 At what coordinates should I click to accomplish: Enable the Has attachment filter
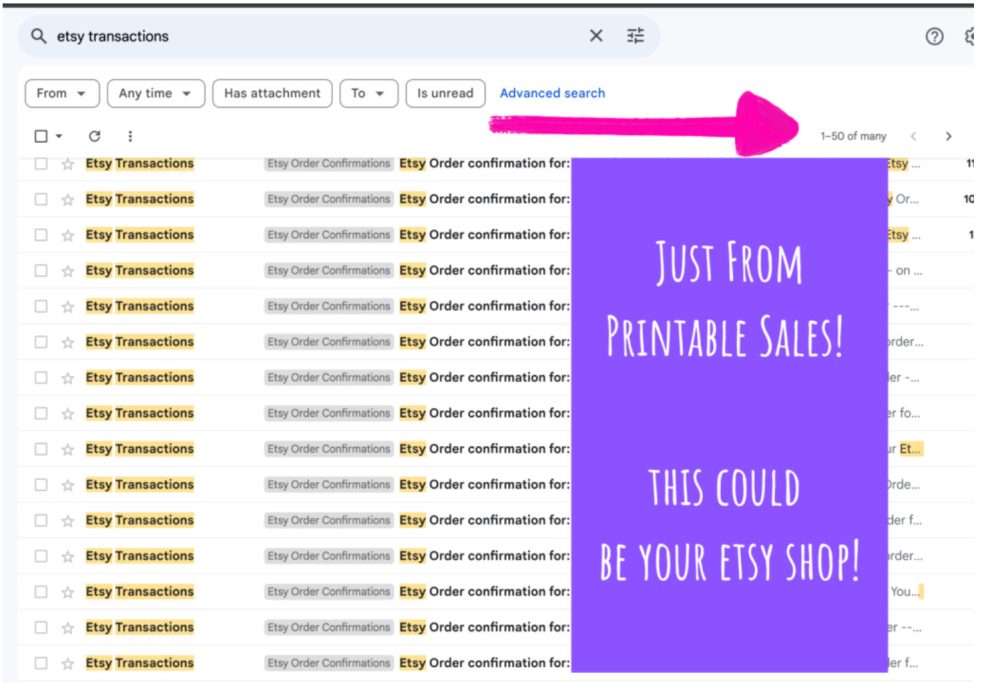point(272,93)
